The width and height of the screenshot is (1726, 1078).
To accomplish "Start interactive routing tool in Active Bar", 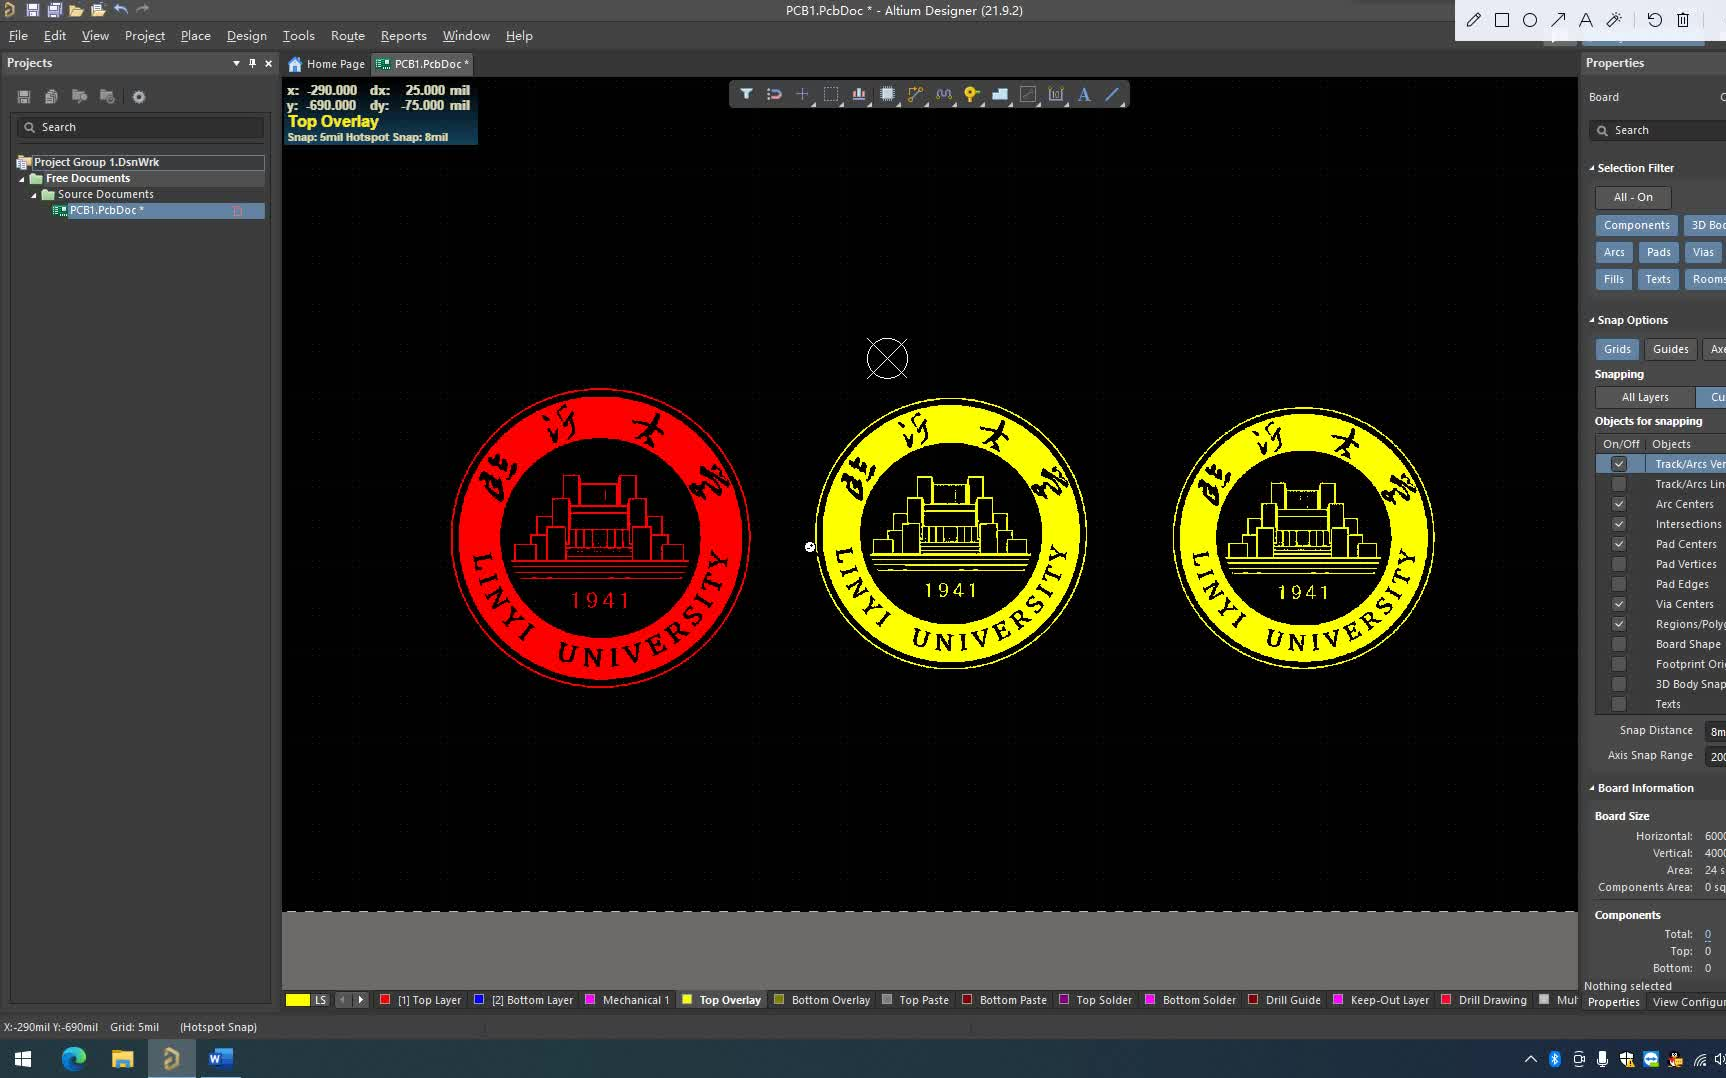I will [x=915, y=94].
